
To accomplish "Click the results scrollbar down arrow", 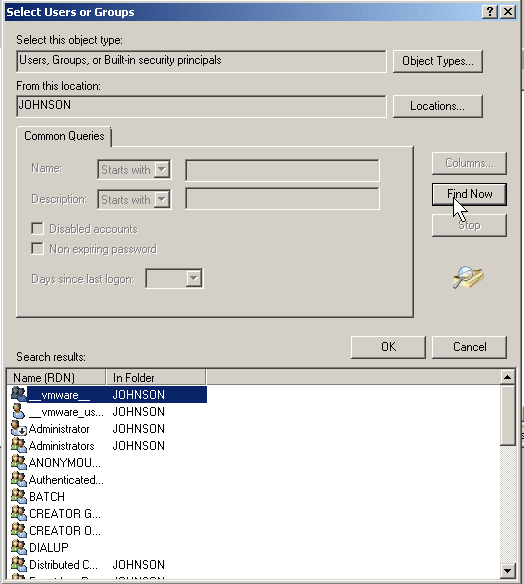I will point(508,570).
